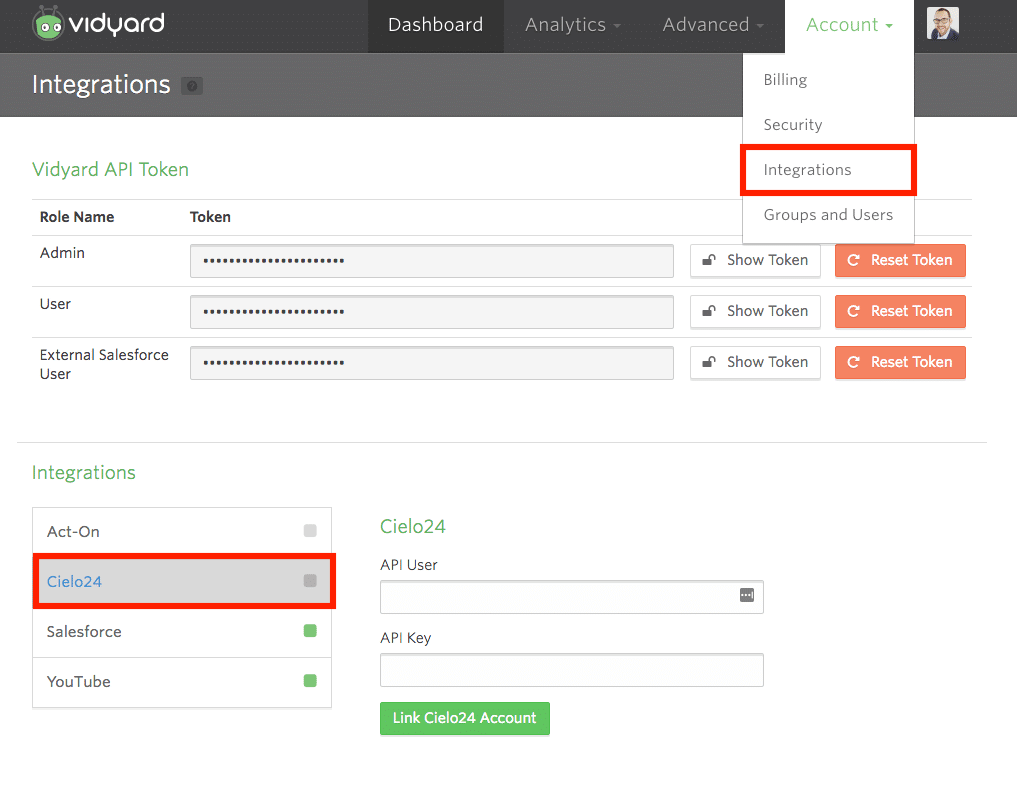
Task: Click the Role Name column header
Action: (77, 217)
